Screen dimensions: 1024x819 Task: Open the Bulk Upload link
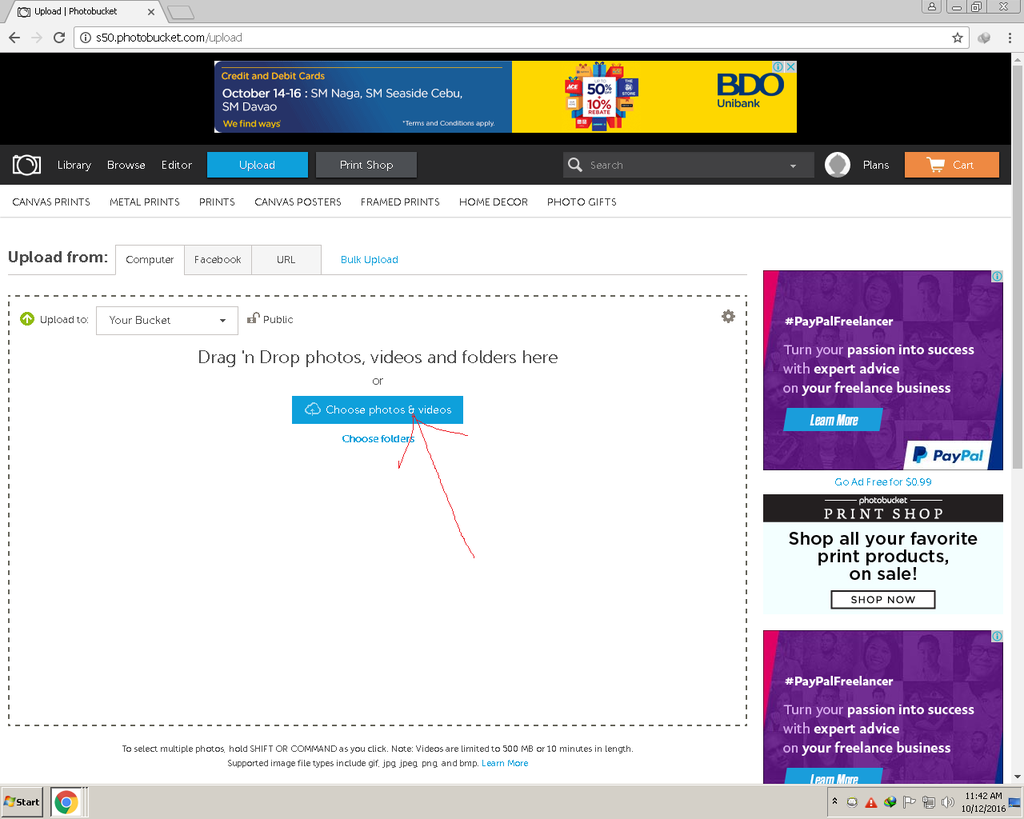pos(369,259)
